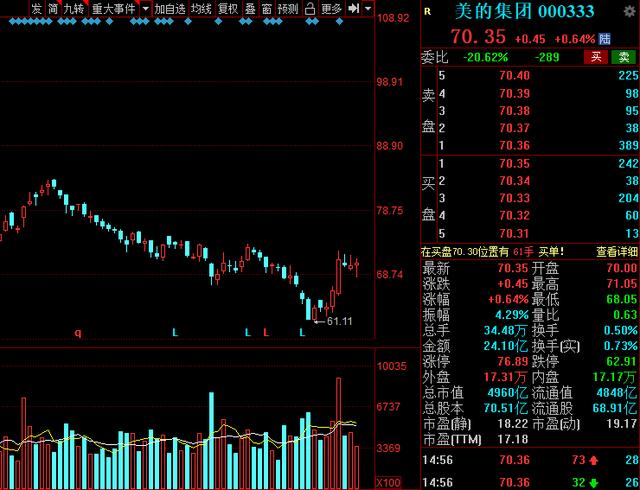The height and width of the screenshot is (490, 640).
Task: Click the 总手 value 34.48万
Action: click(506, 330)
